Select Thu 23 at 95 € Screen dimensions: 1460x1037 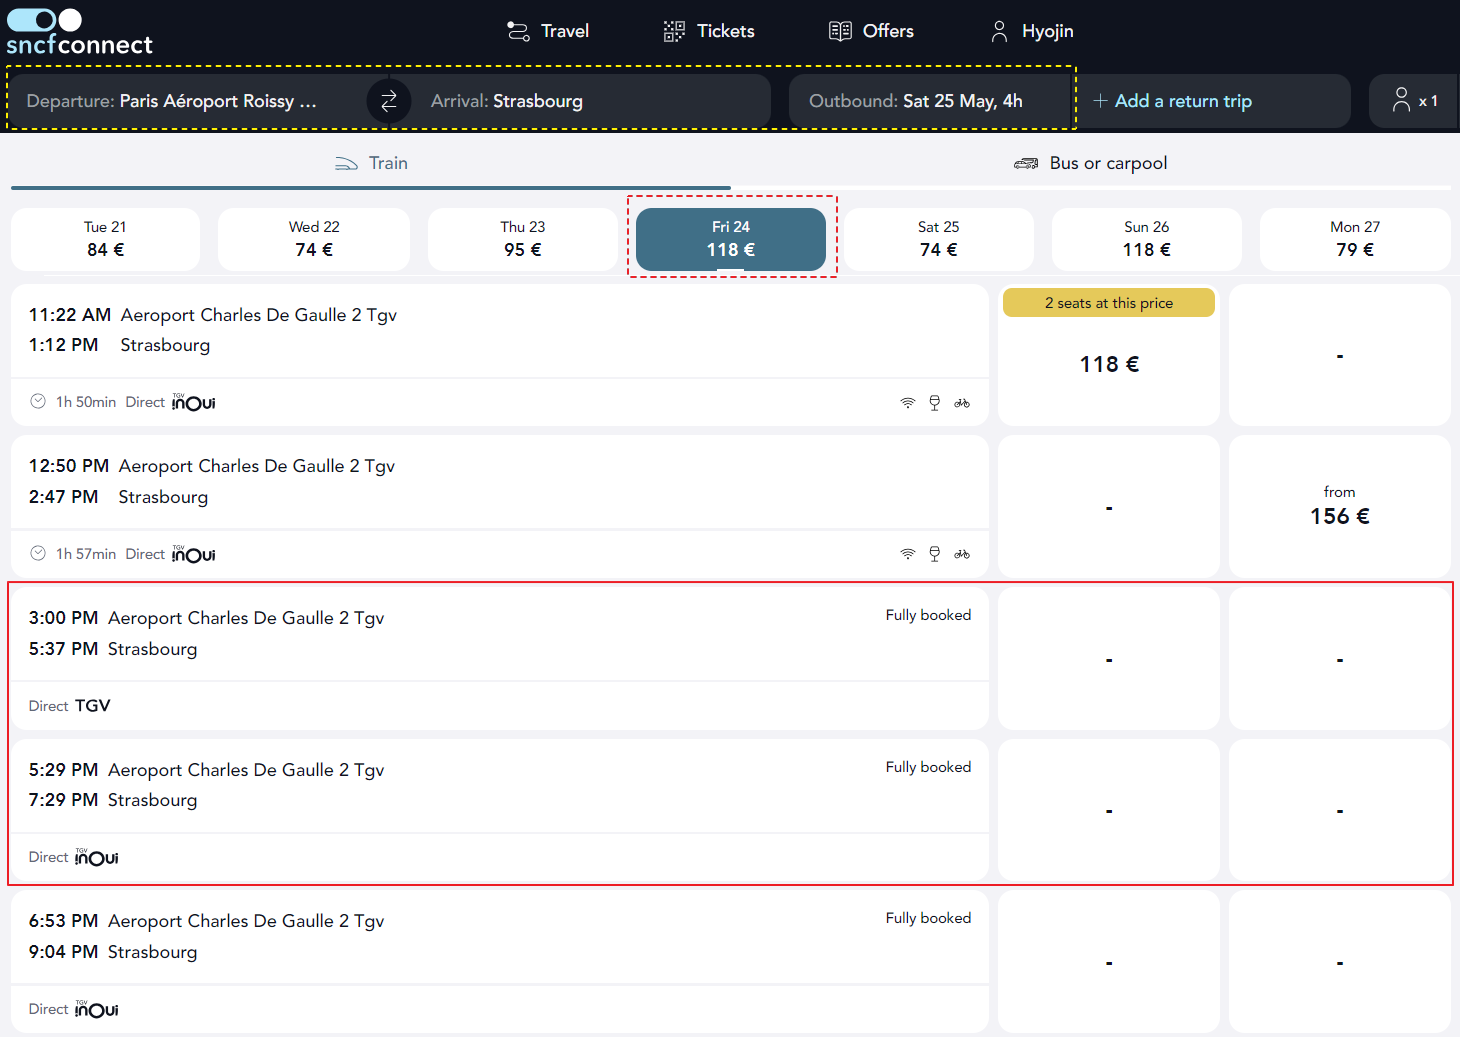[523, 239]
